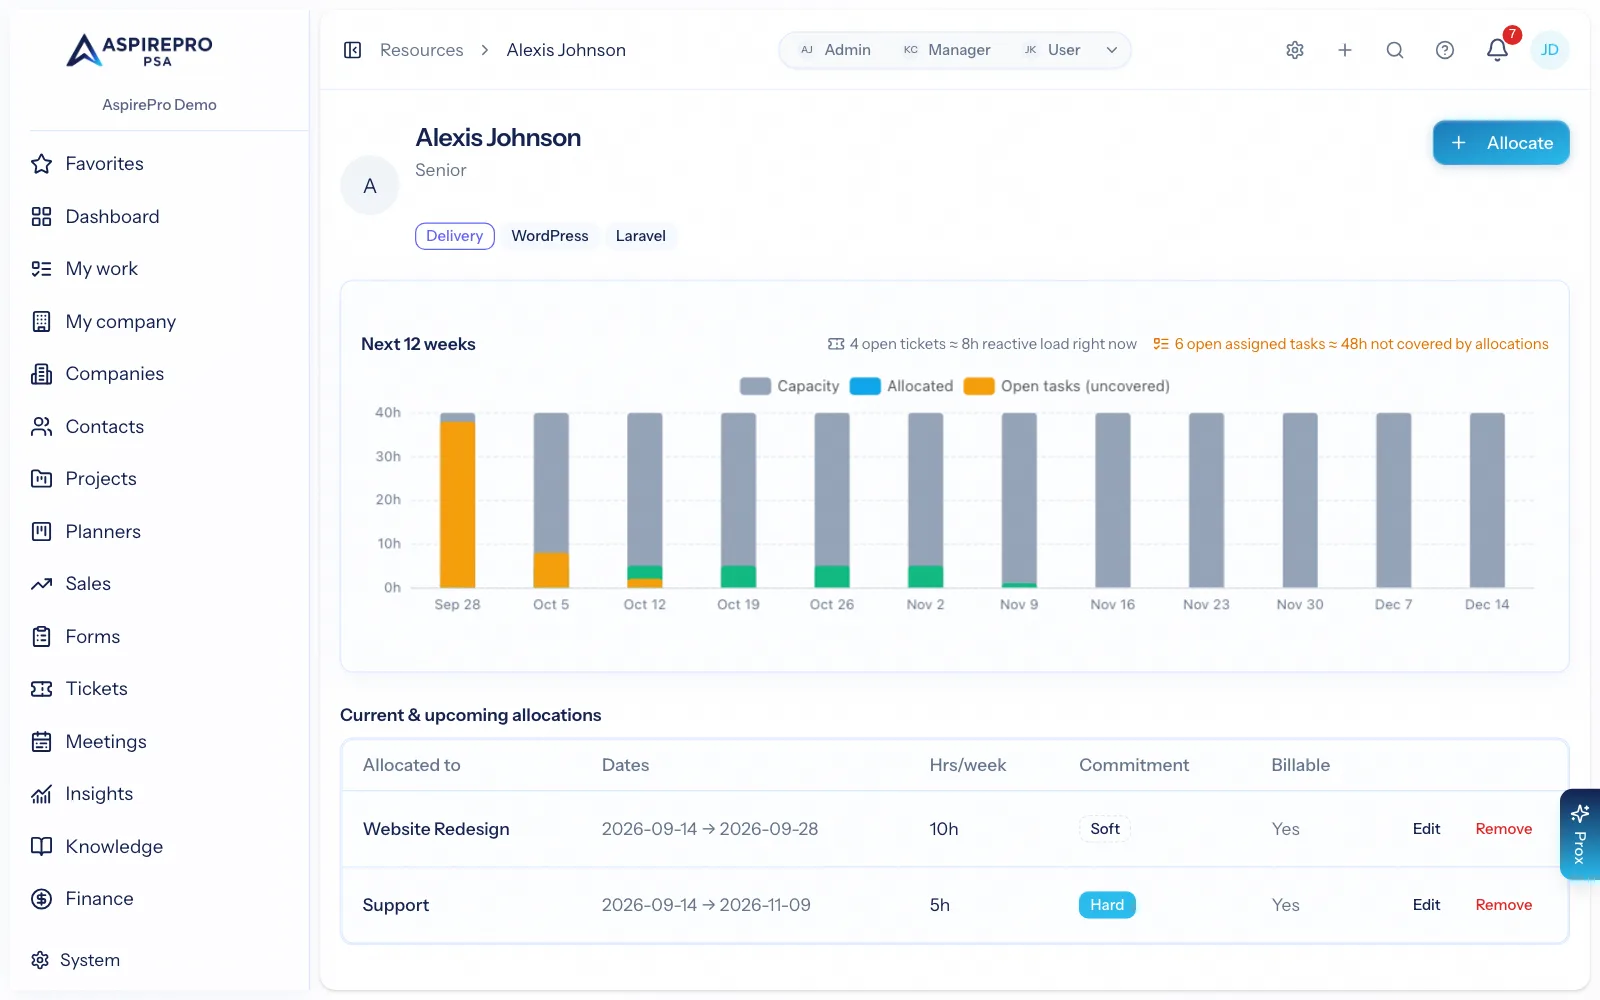Expand the role switcher dropdown chevron
This screenshot has width=1600, height=1000.
pos(1111,50)
